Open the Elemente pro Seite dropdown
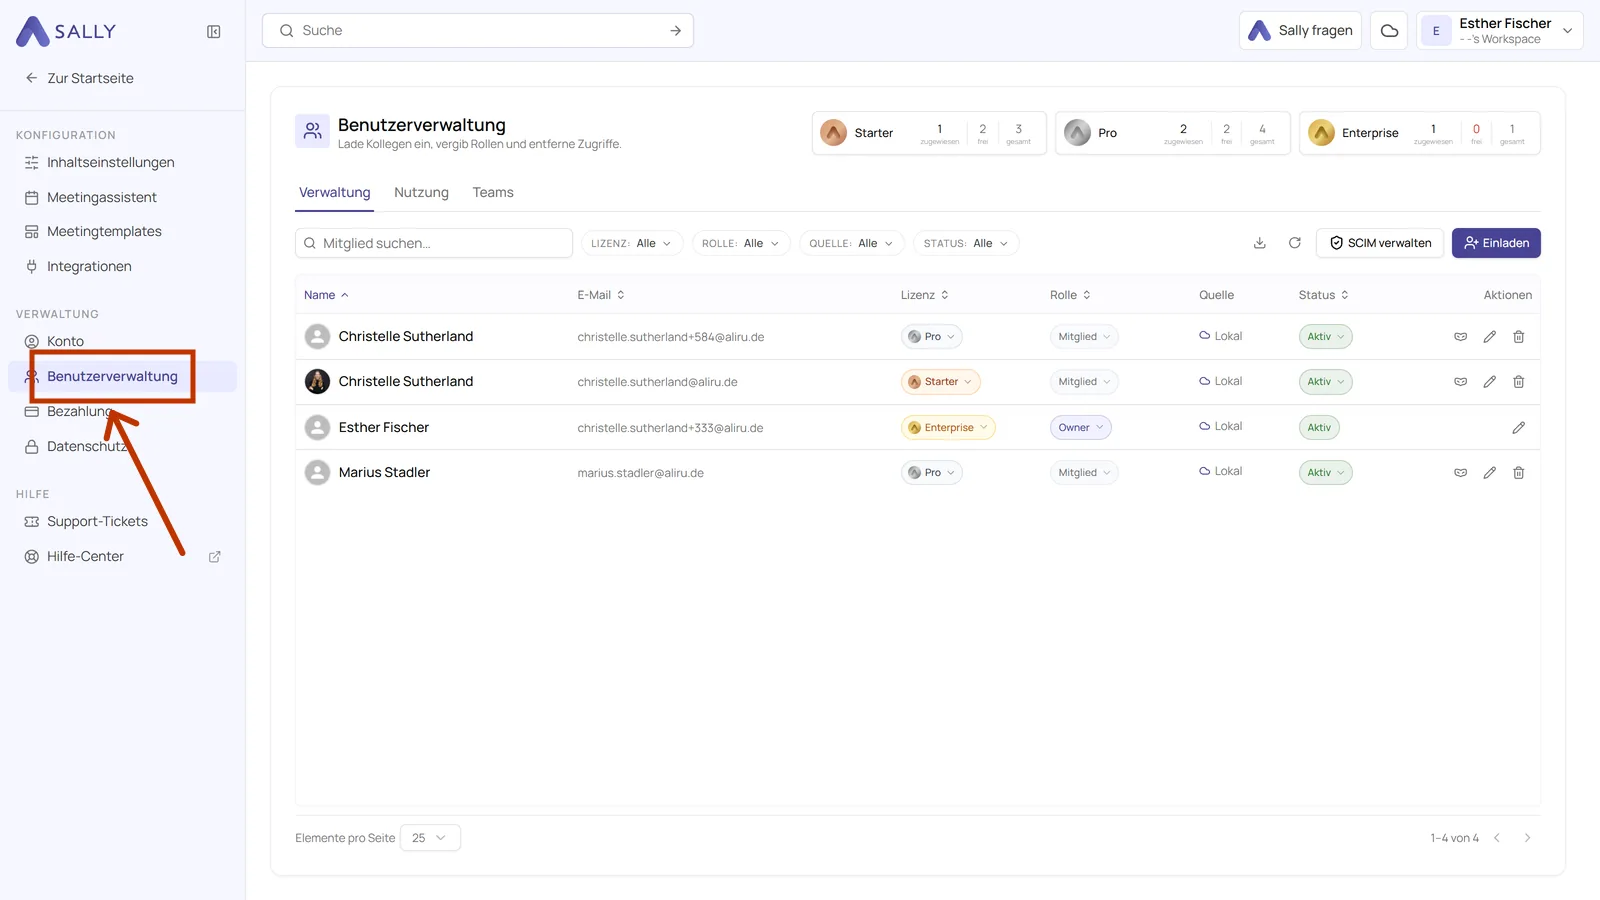 pyautogui.click(x=430, y=838)
